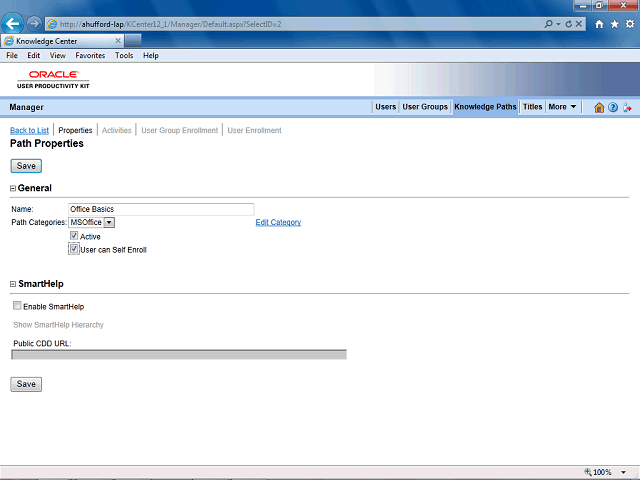Screen dimensions: 640x480
Task: Click the Edit Category link
Action: (278, 222)
